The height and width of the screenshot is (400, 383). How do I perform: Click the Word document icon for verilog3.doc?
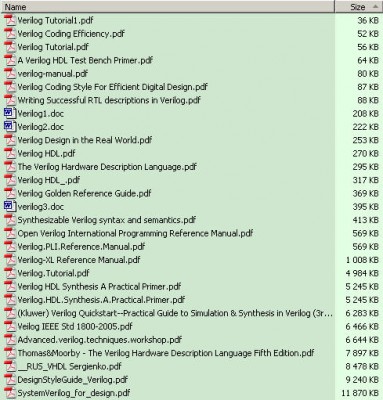(10, 207)
